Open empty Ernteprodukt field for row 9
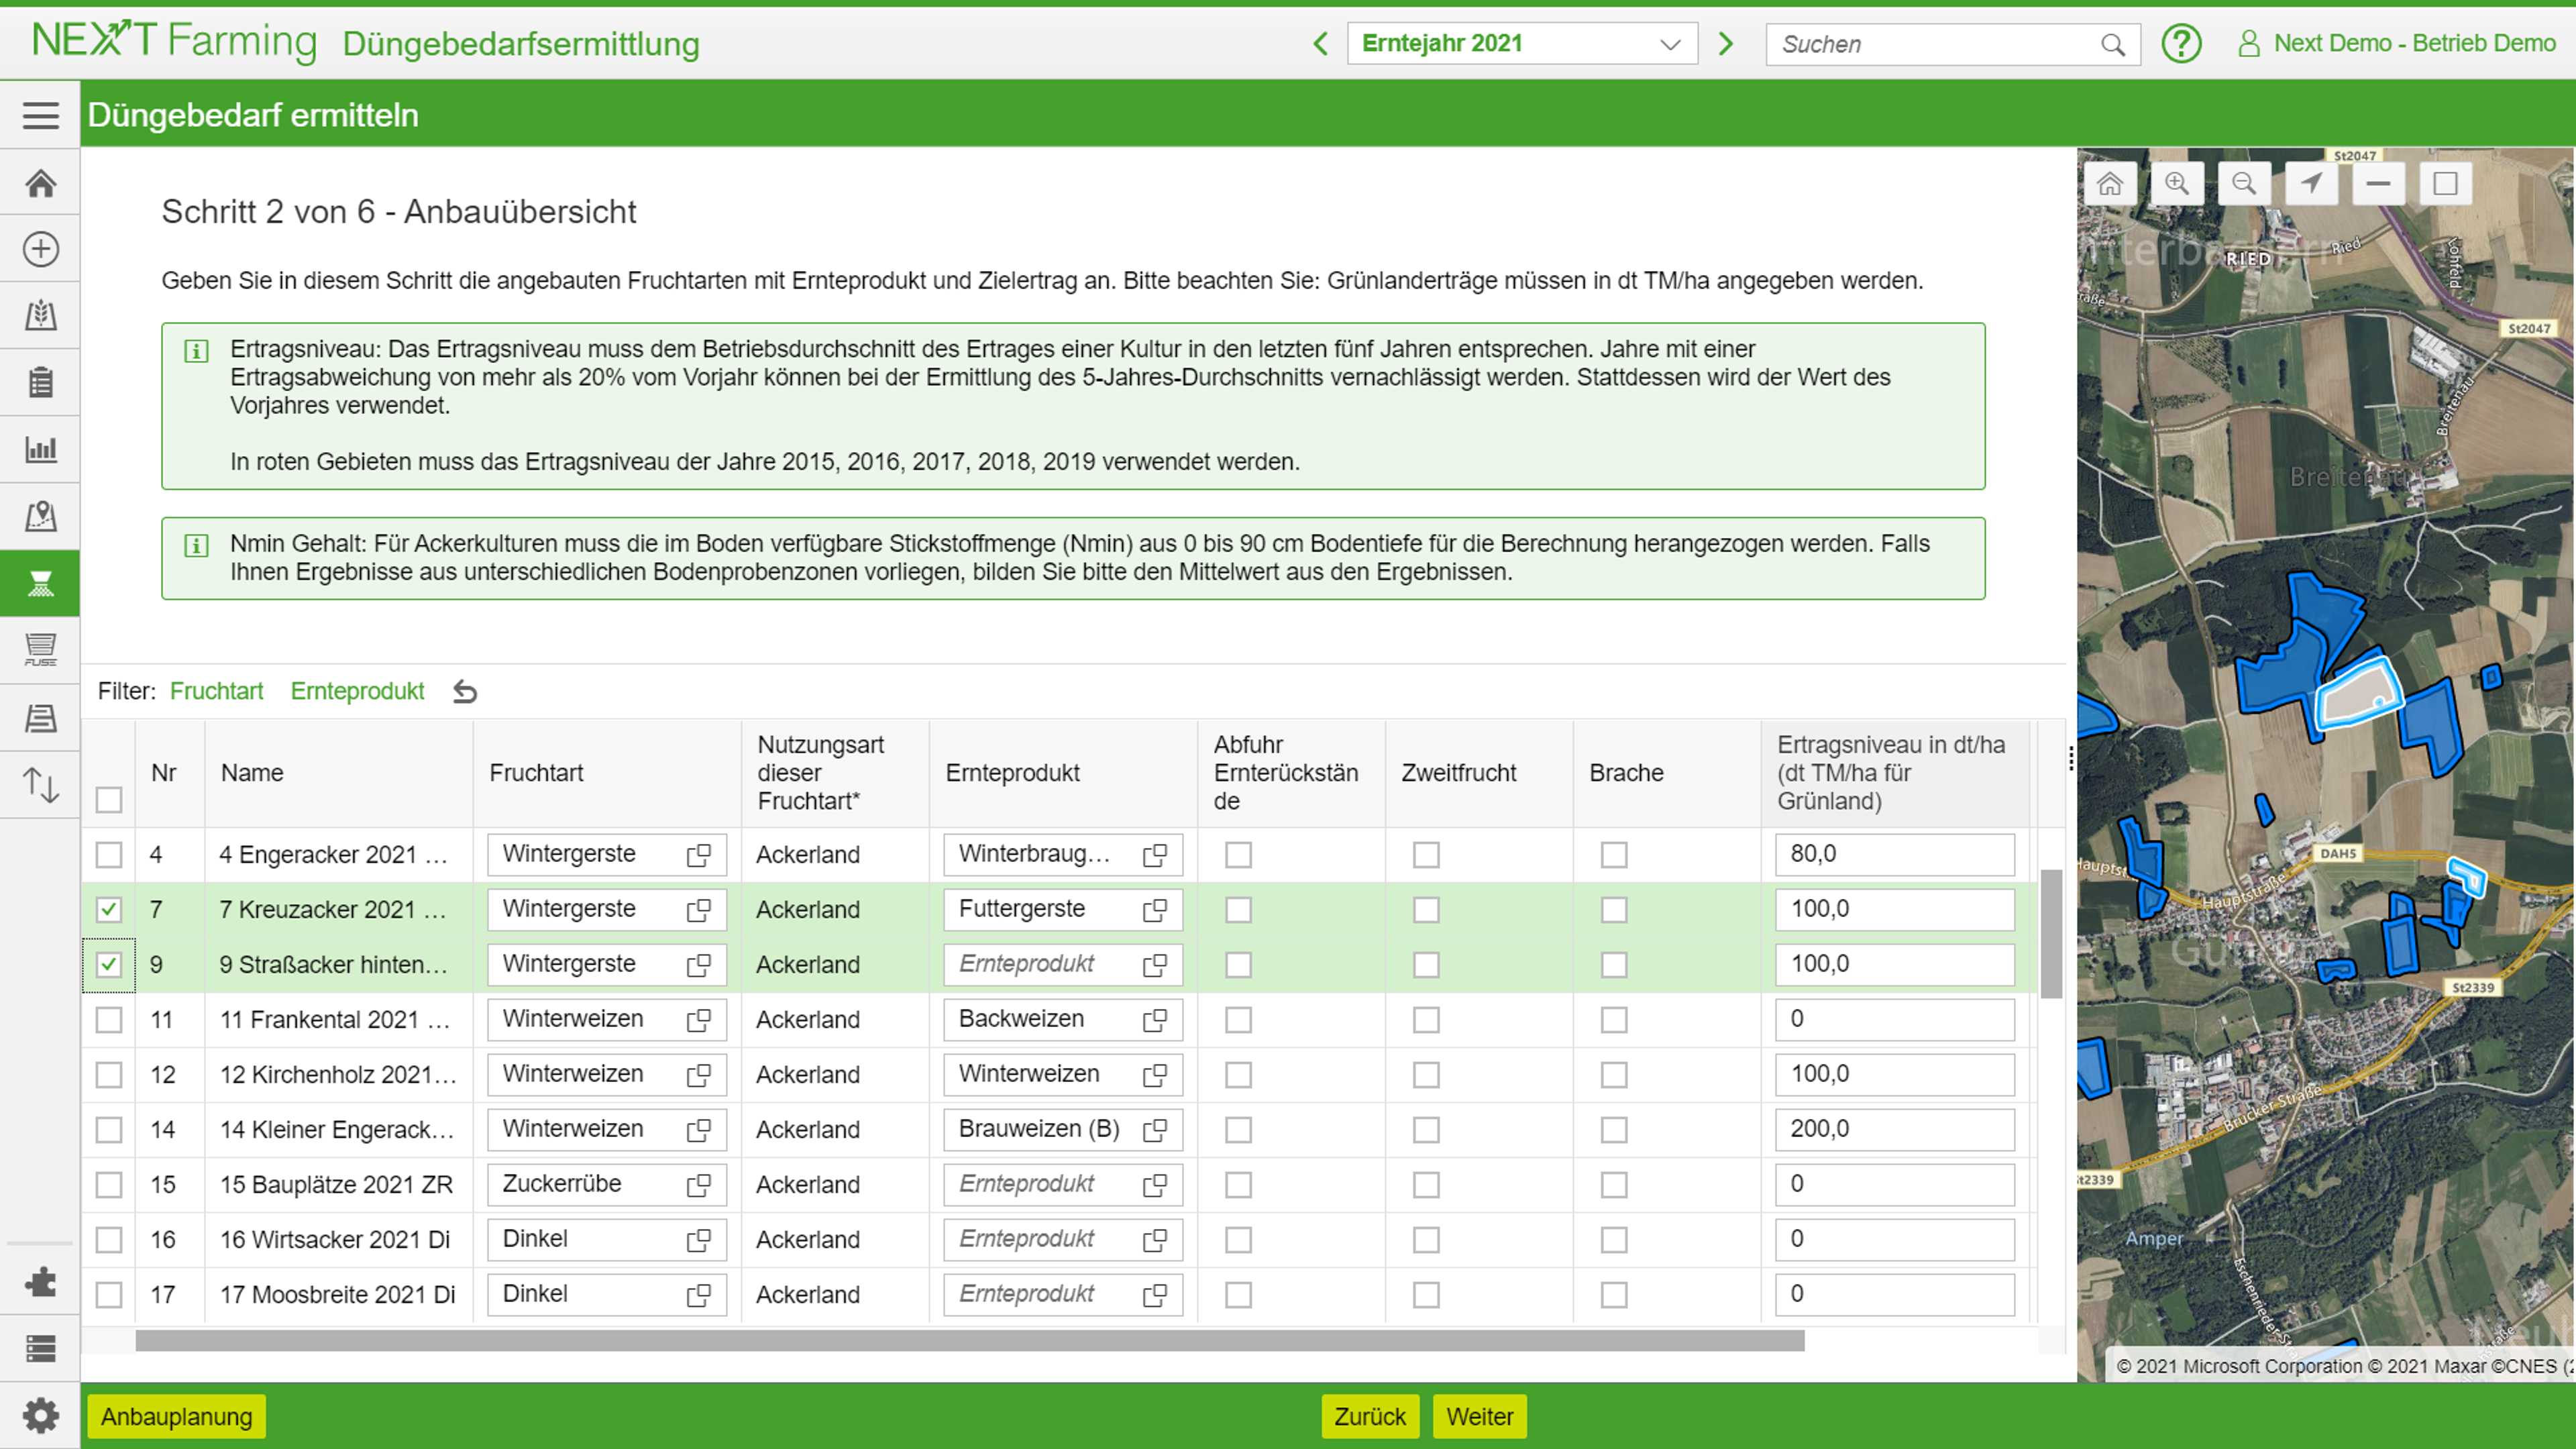Viewport: 2576px width, 1449px height. pyautogui.click(x=1062, y=965)
